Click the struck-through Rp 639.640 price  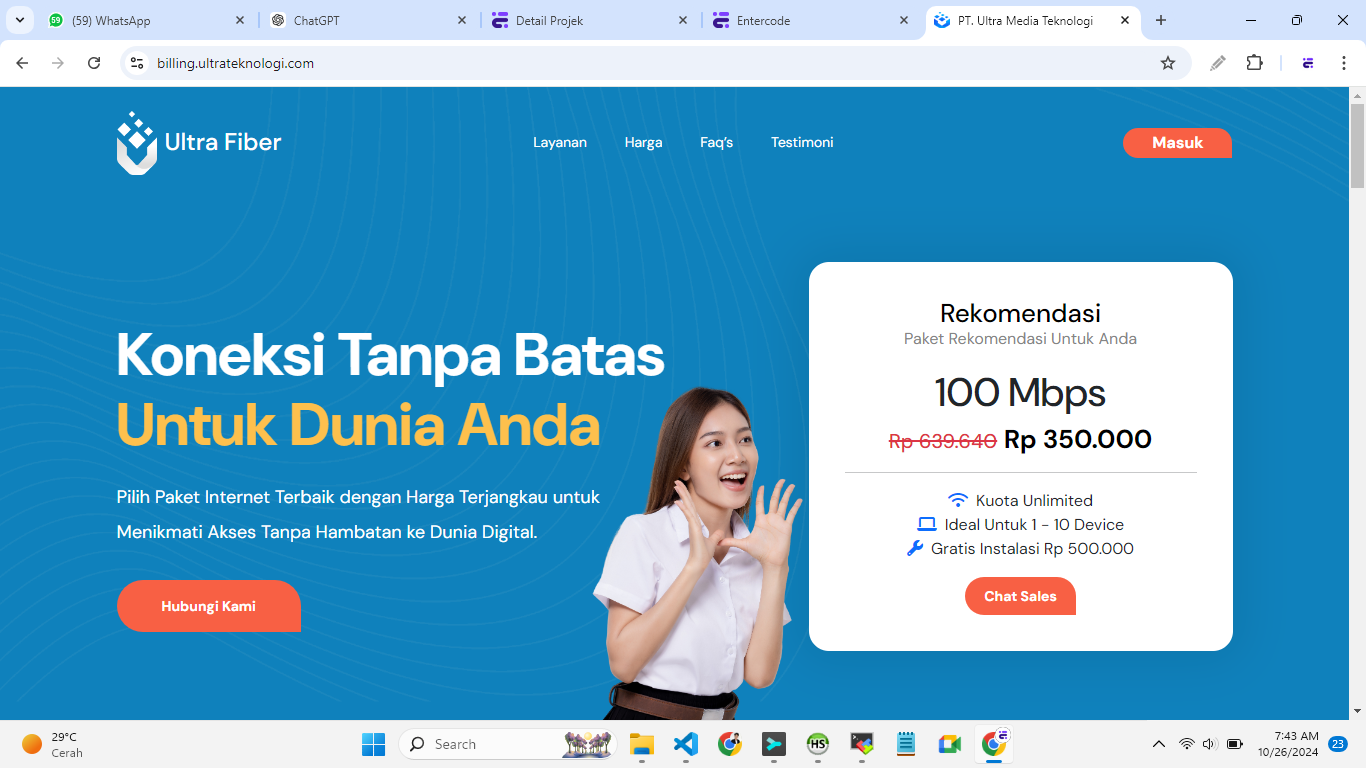pyautogui.click(x=943, y=440)
